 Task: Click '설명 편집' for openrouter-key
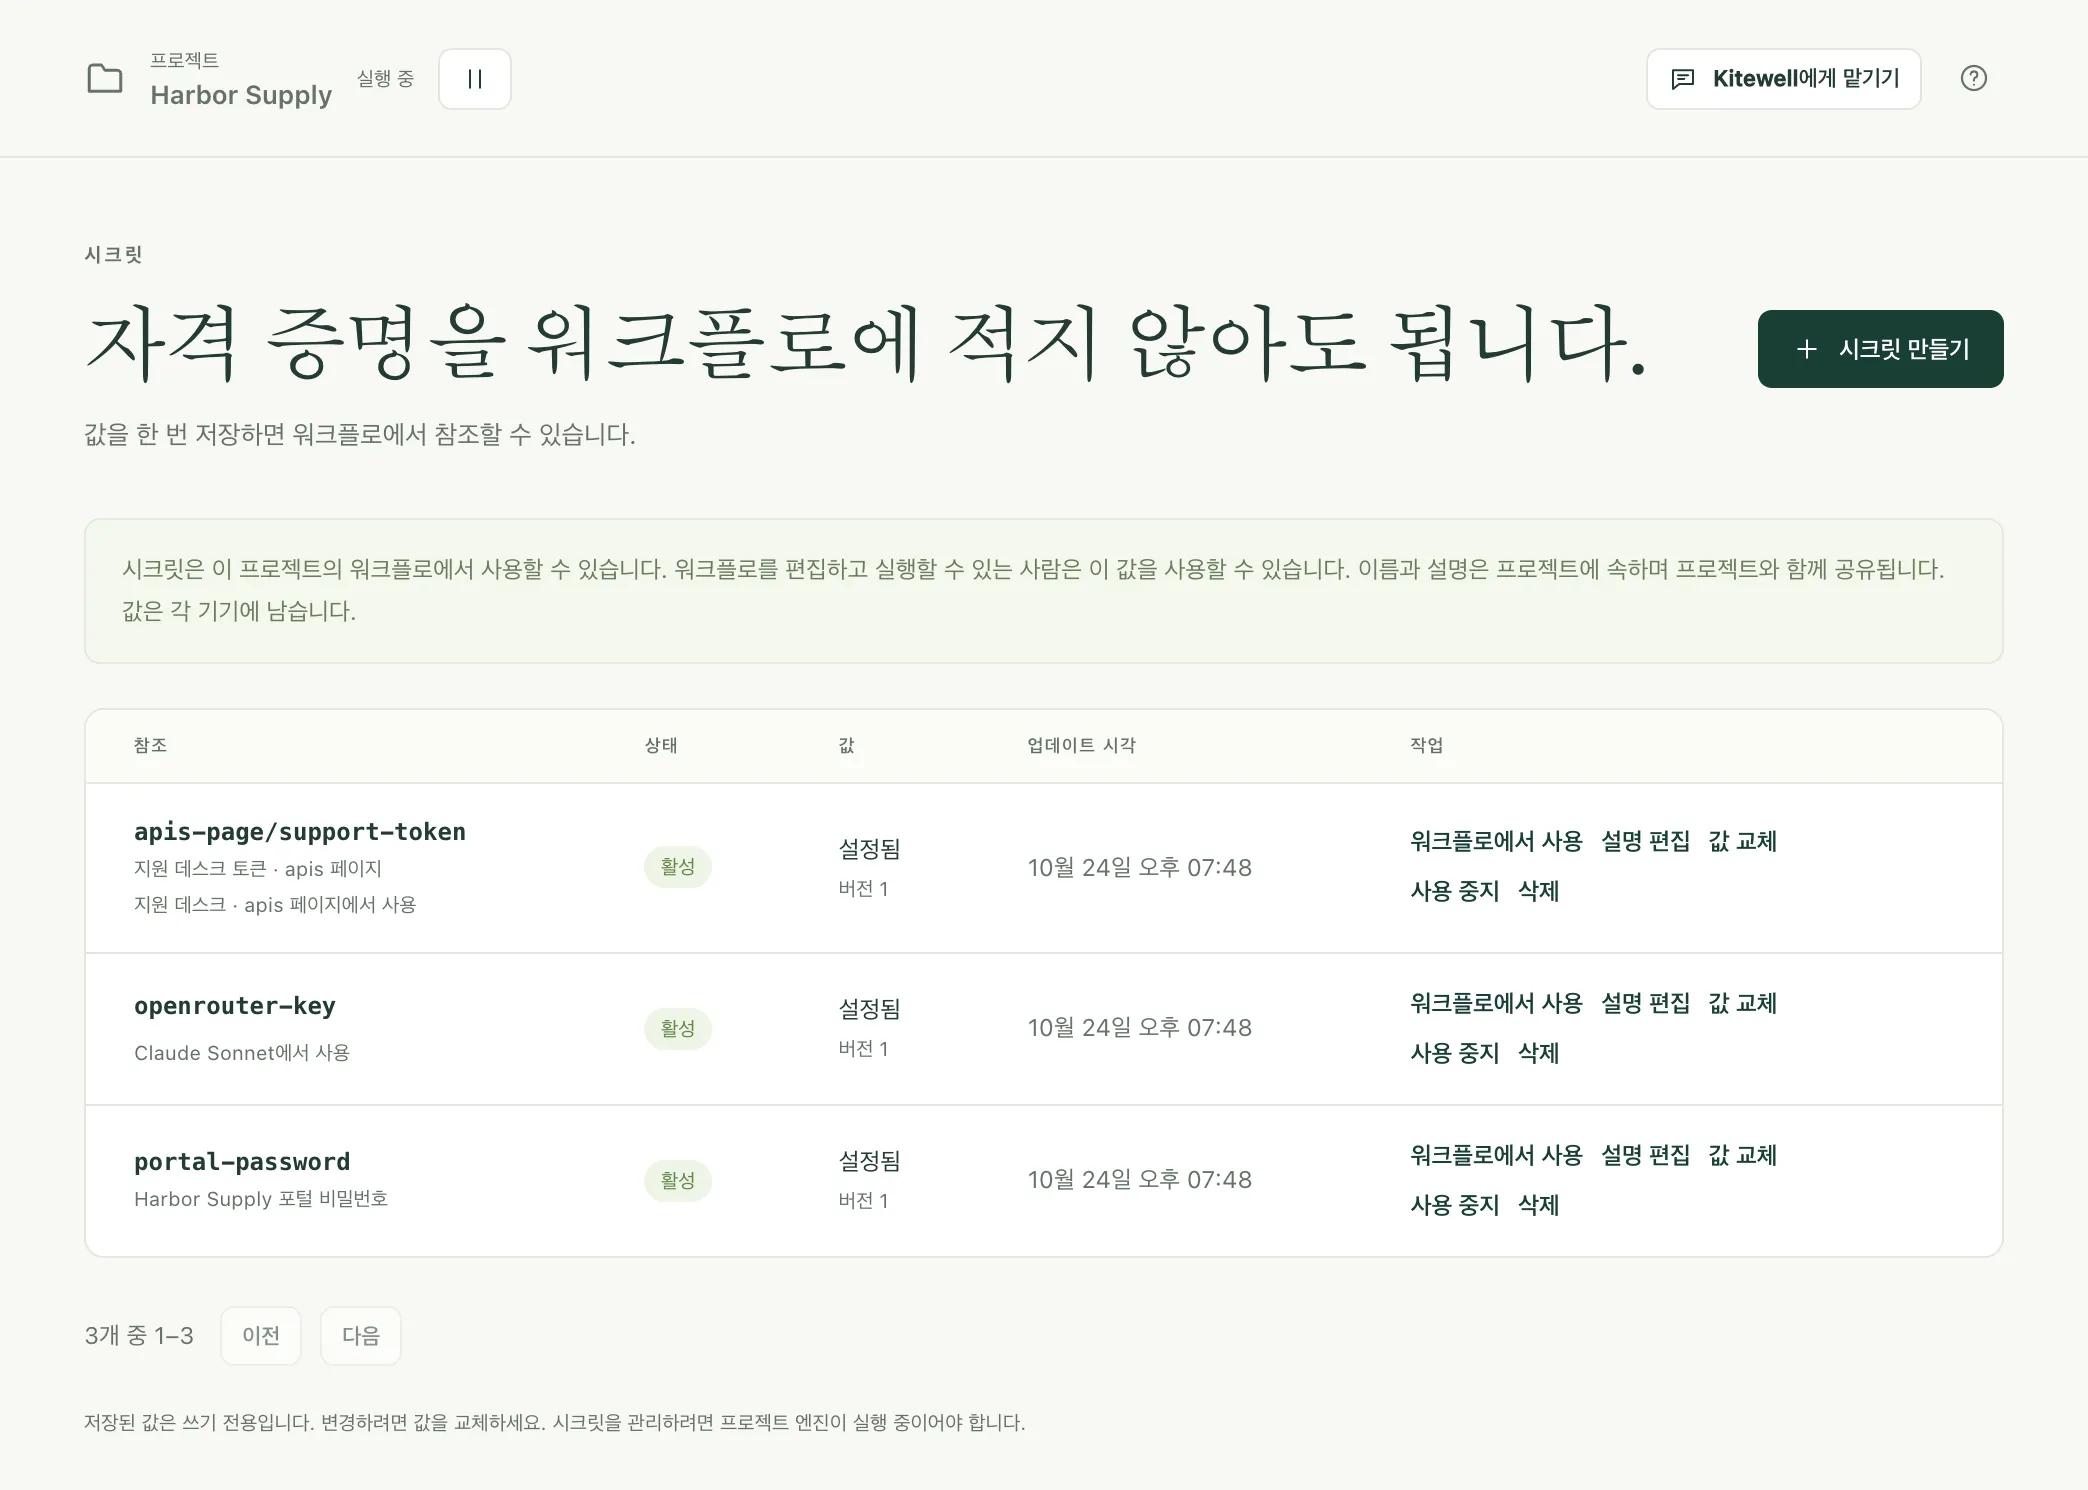pos(1645,1003)
